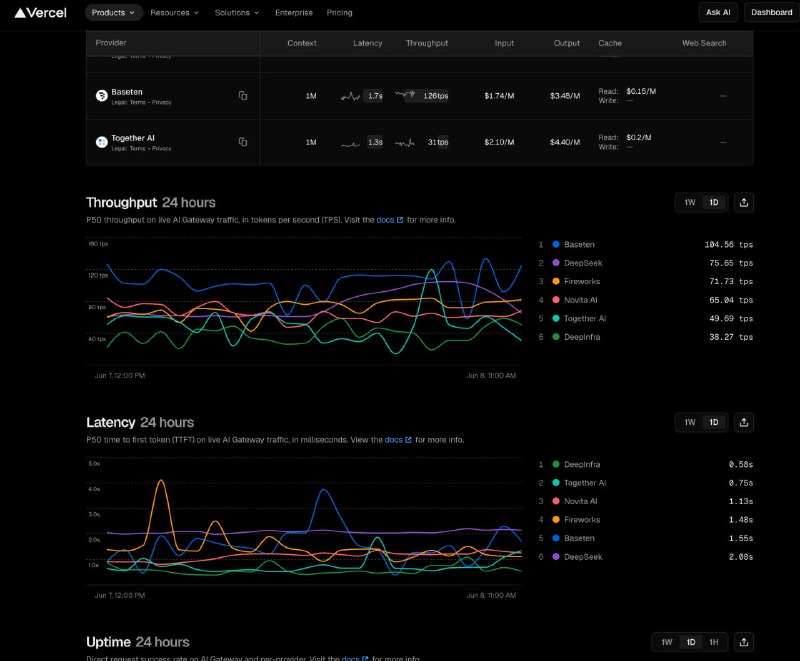This screenshot has width=800, height=661.
Task: Click the Together AI provider logo
Action: (x=102, y=142)
